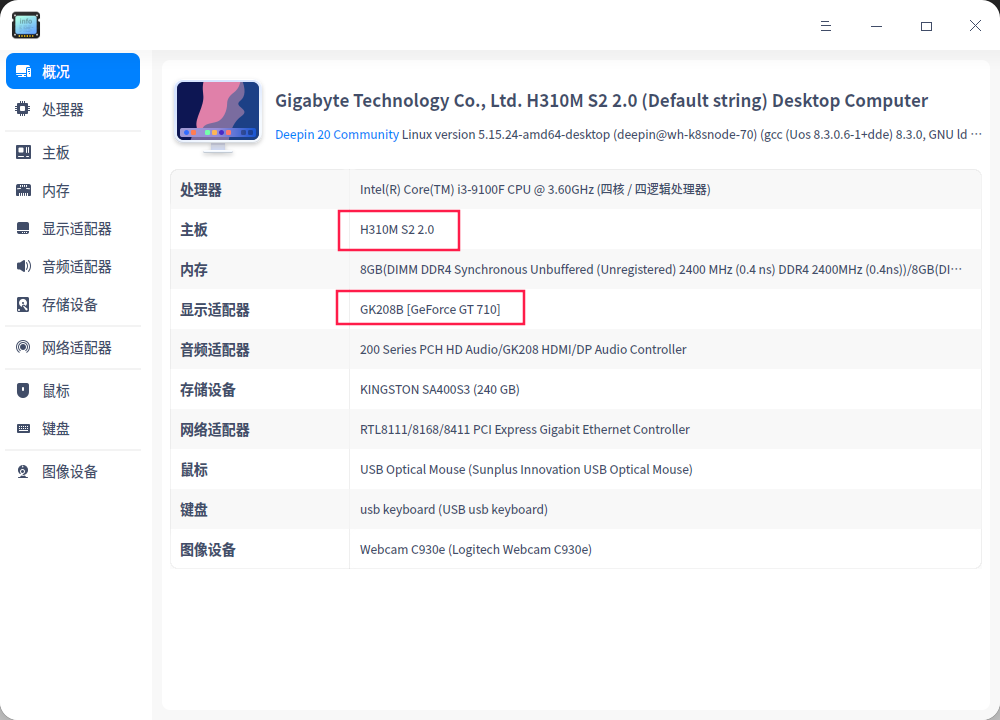The height and width of the screenshot is (720, 1000).
Task: Click the 概况 monitor icon in sidebar
Action: click(x=24, y=71)
